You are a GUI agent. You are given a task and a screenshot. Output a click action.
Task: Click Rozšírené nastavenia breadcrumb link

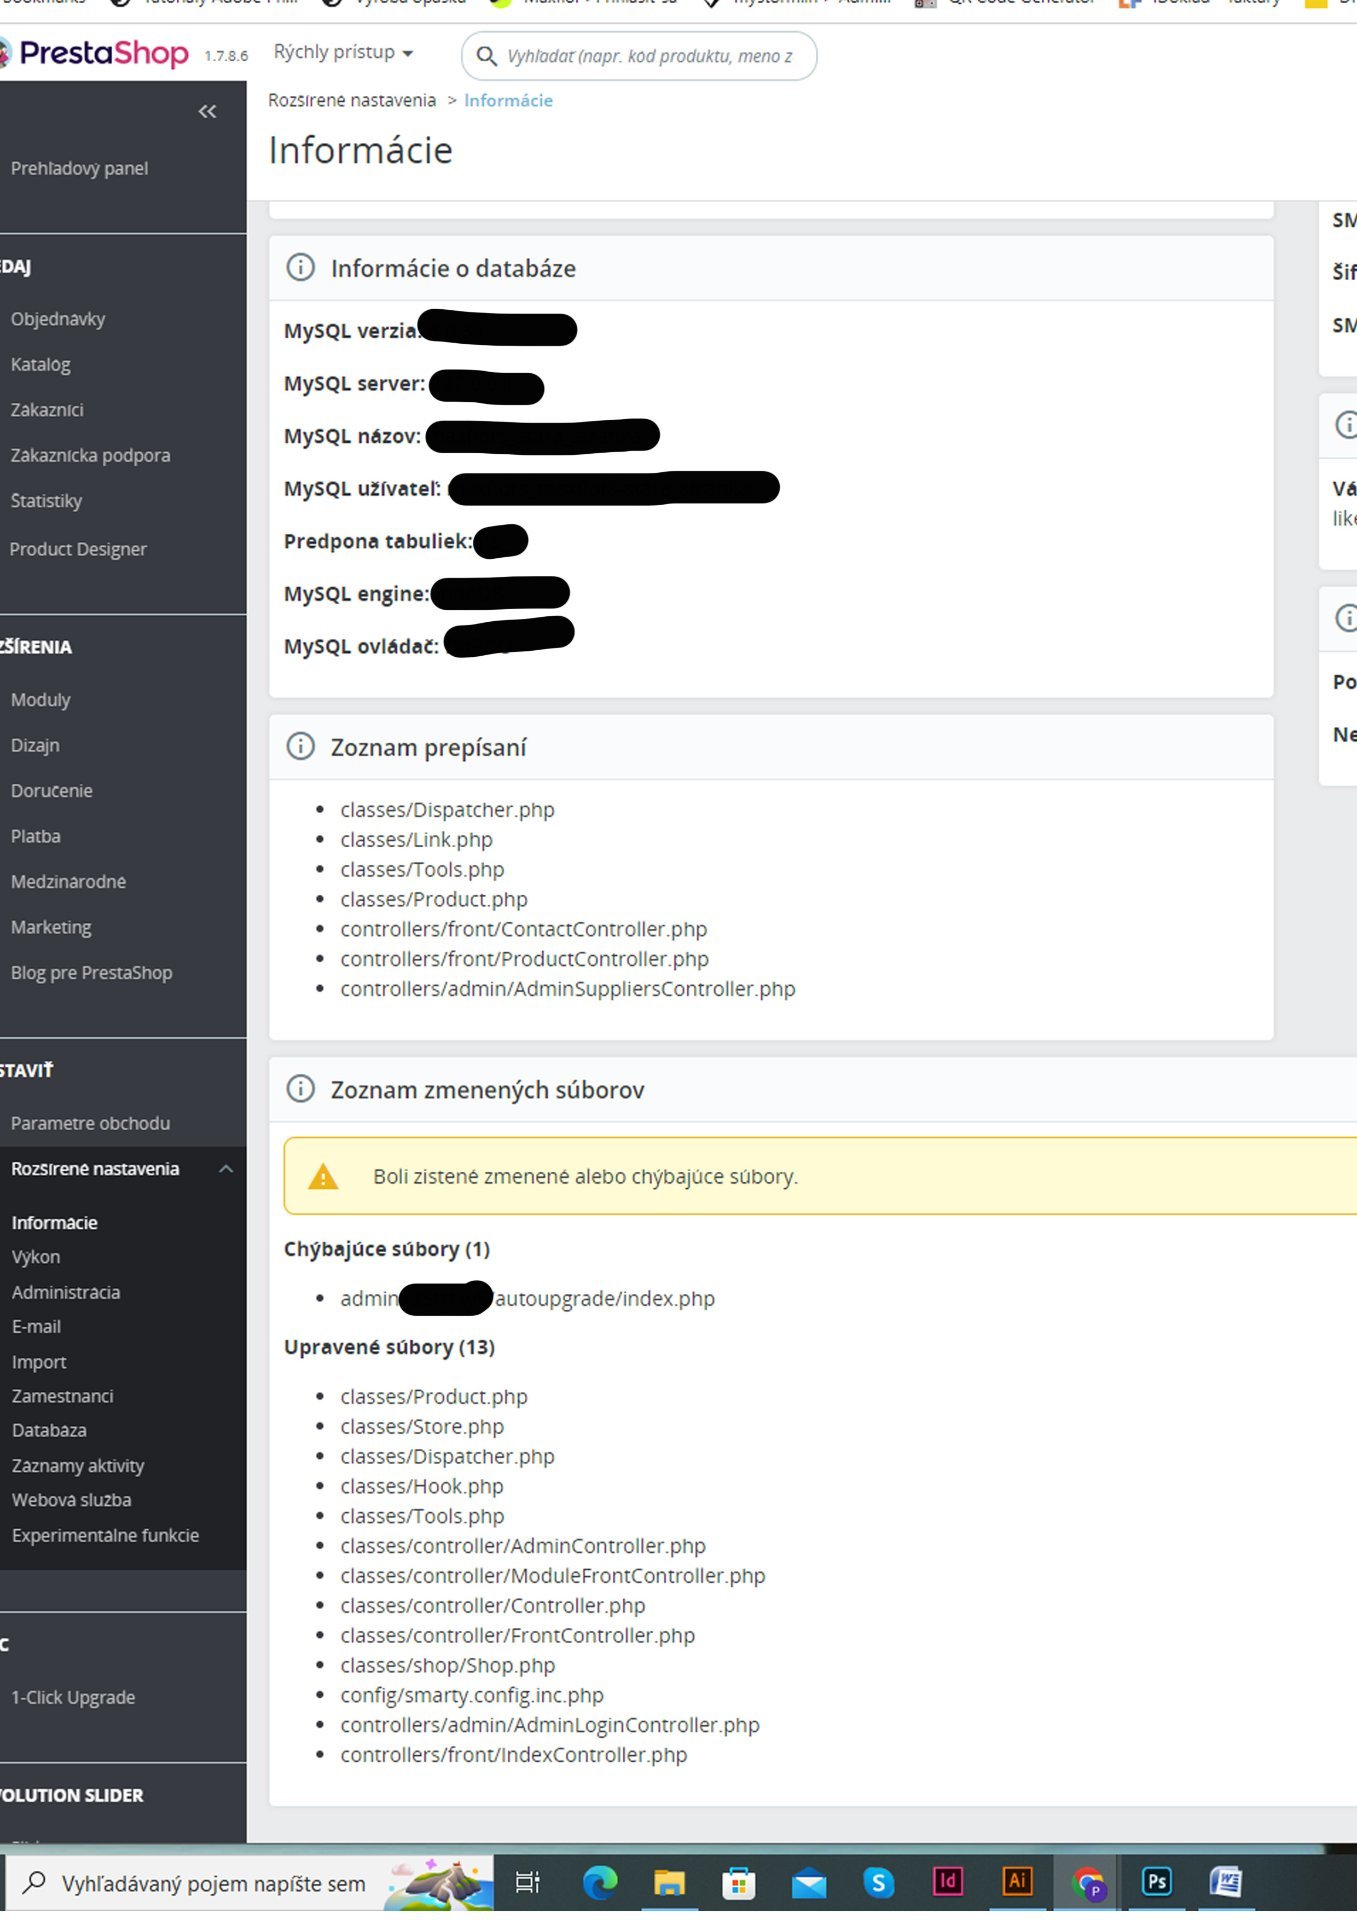[x=352, y=100]
